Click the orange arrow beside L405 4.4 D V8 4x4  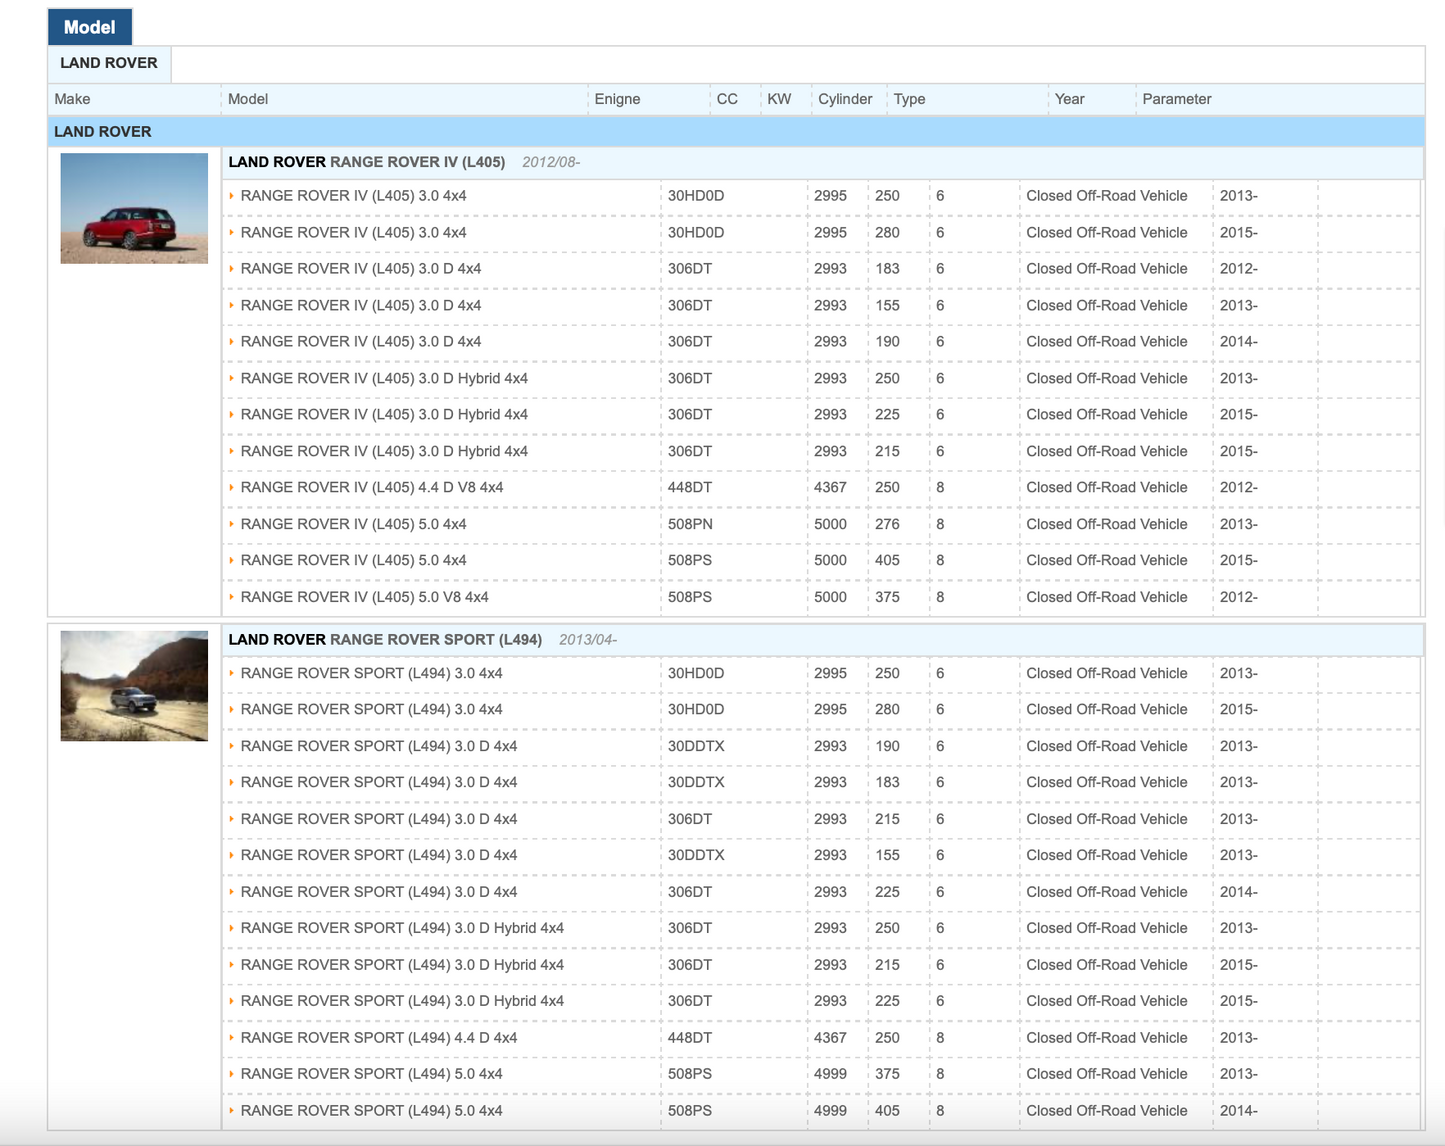(232, 487)
